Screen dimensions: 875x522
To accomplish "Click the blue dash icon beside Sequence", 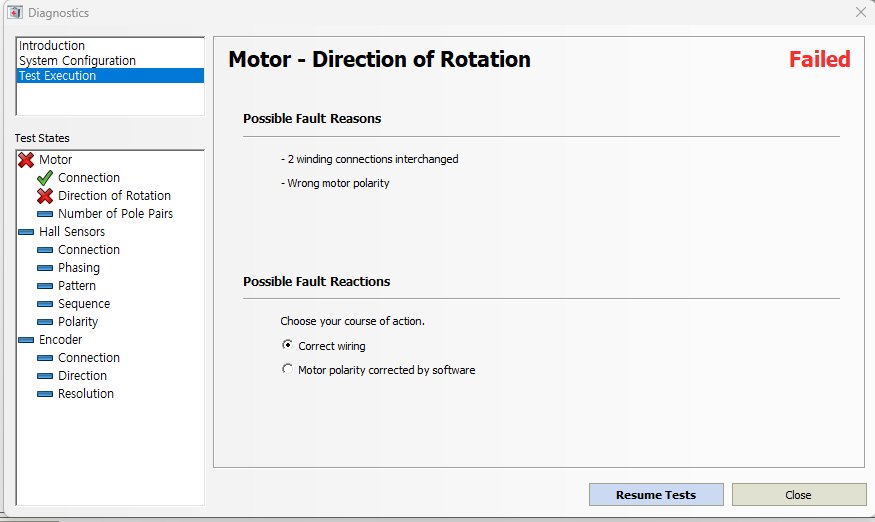I will click(45, 304).
